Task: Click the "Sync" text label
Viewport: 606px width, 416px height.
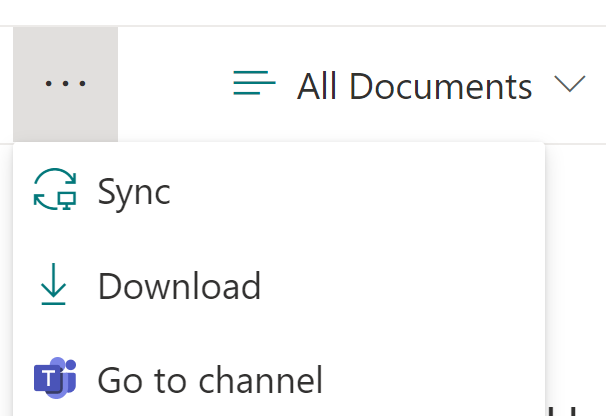Action: coord(134,191)
